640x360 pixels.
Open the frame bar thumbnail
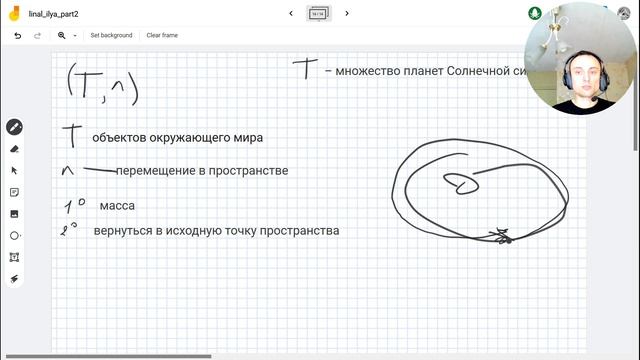[319, 13]
